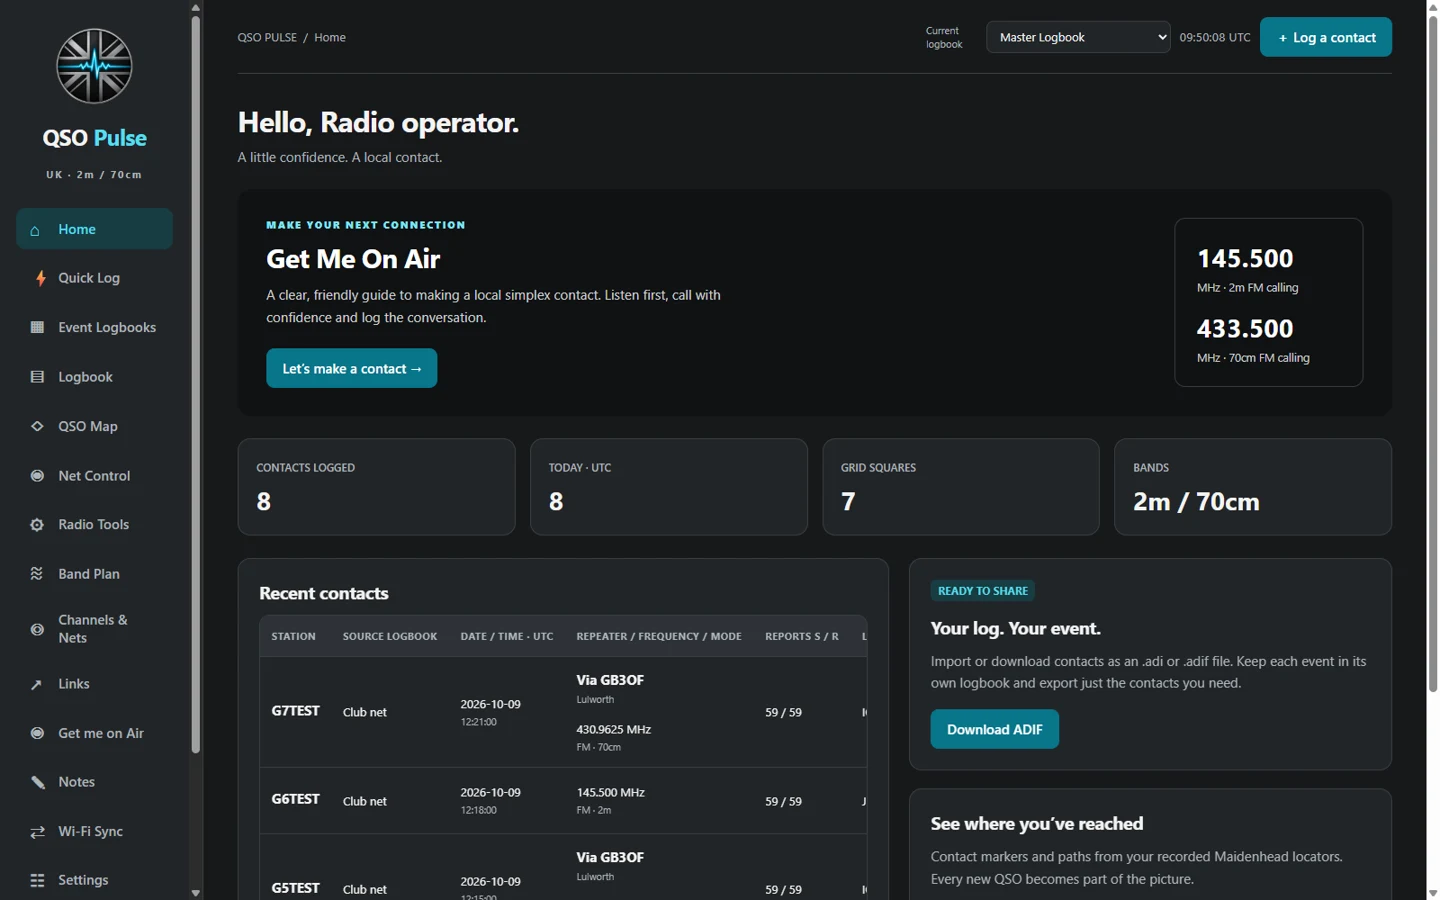This screenshot has height=900, width=1440.
Task: Click the 430.9625 MHz frequency cell
Action: coord(614,729)
